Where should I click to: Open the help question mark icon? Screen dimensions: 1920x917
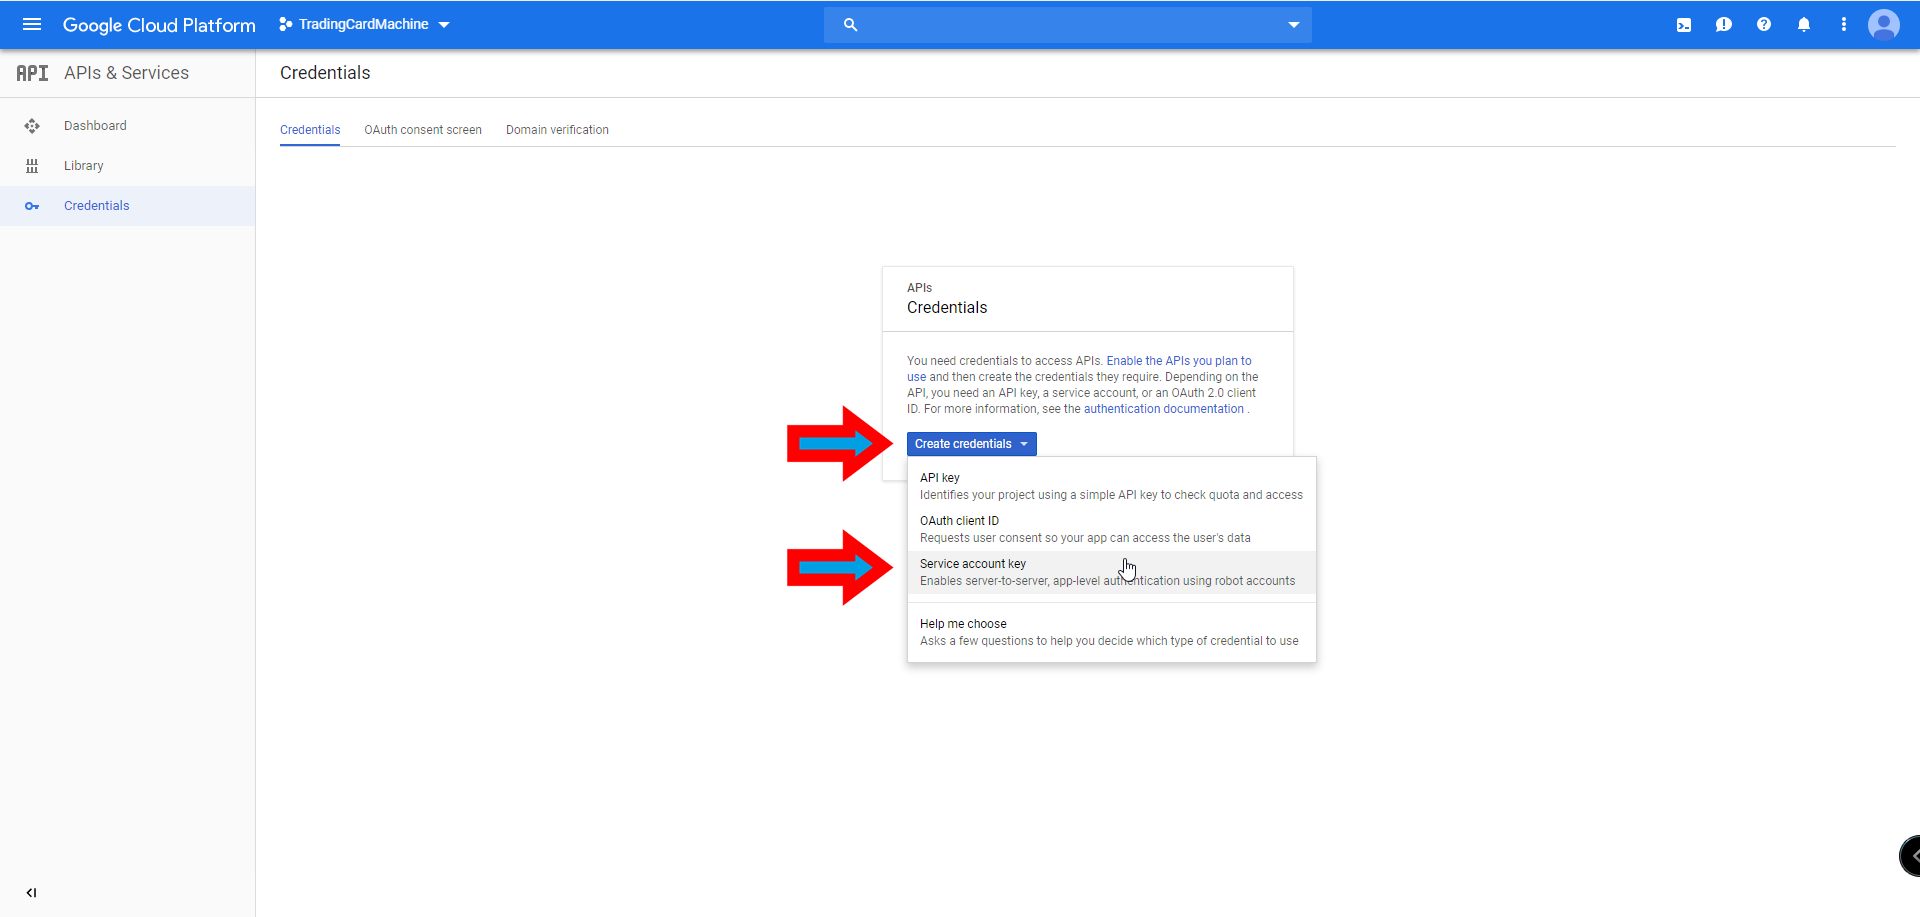pyautogui.click(x=1764, y=25)
